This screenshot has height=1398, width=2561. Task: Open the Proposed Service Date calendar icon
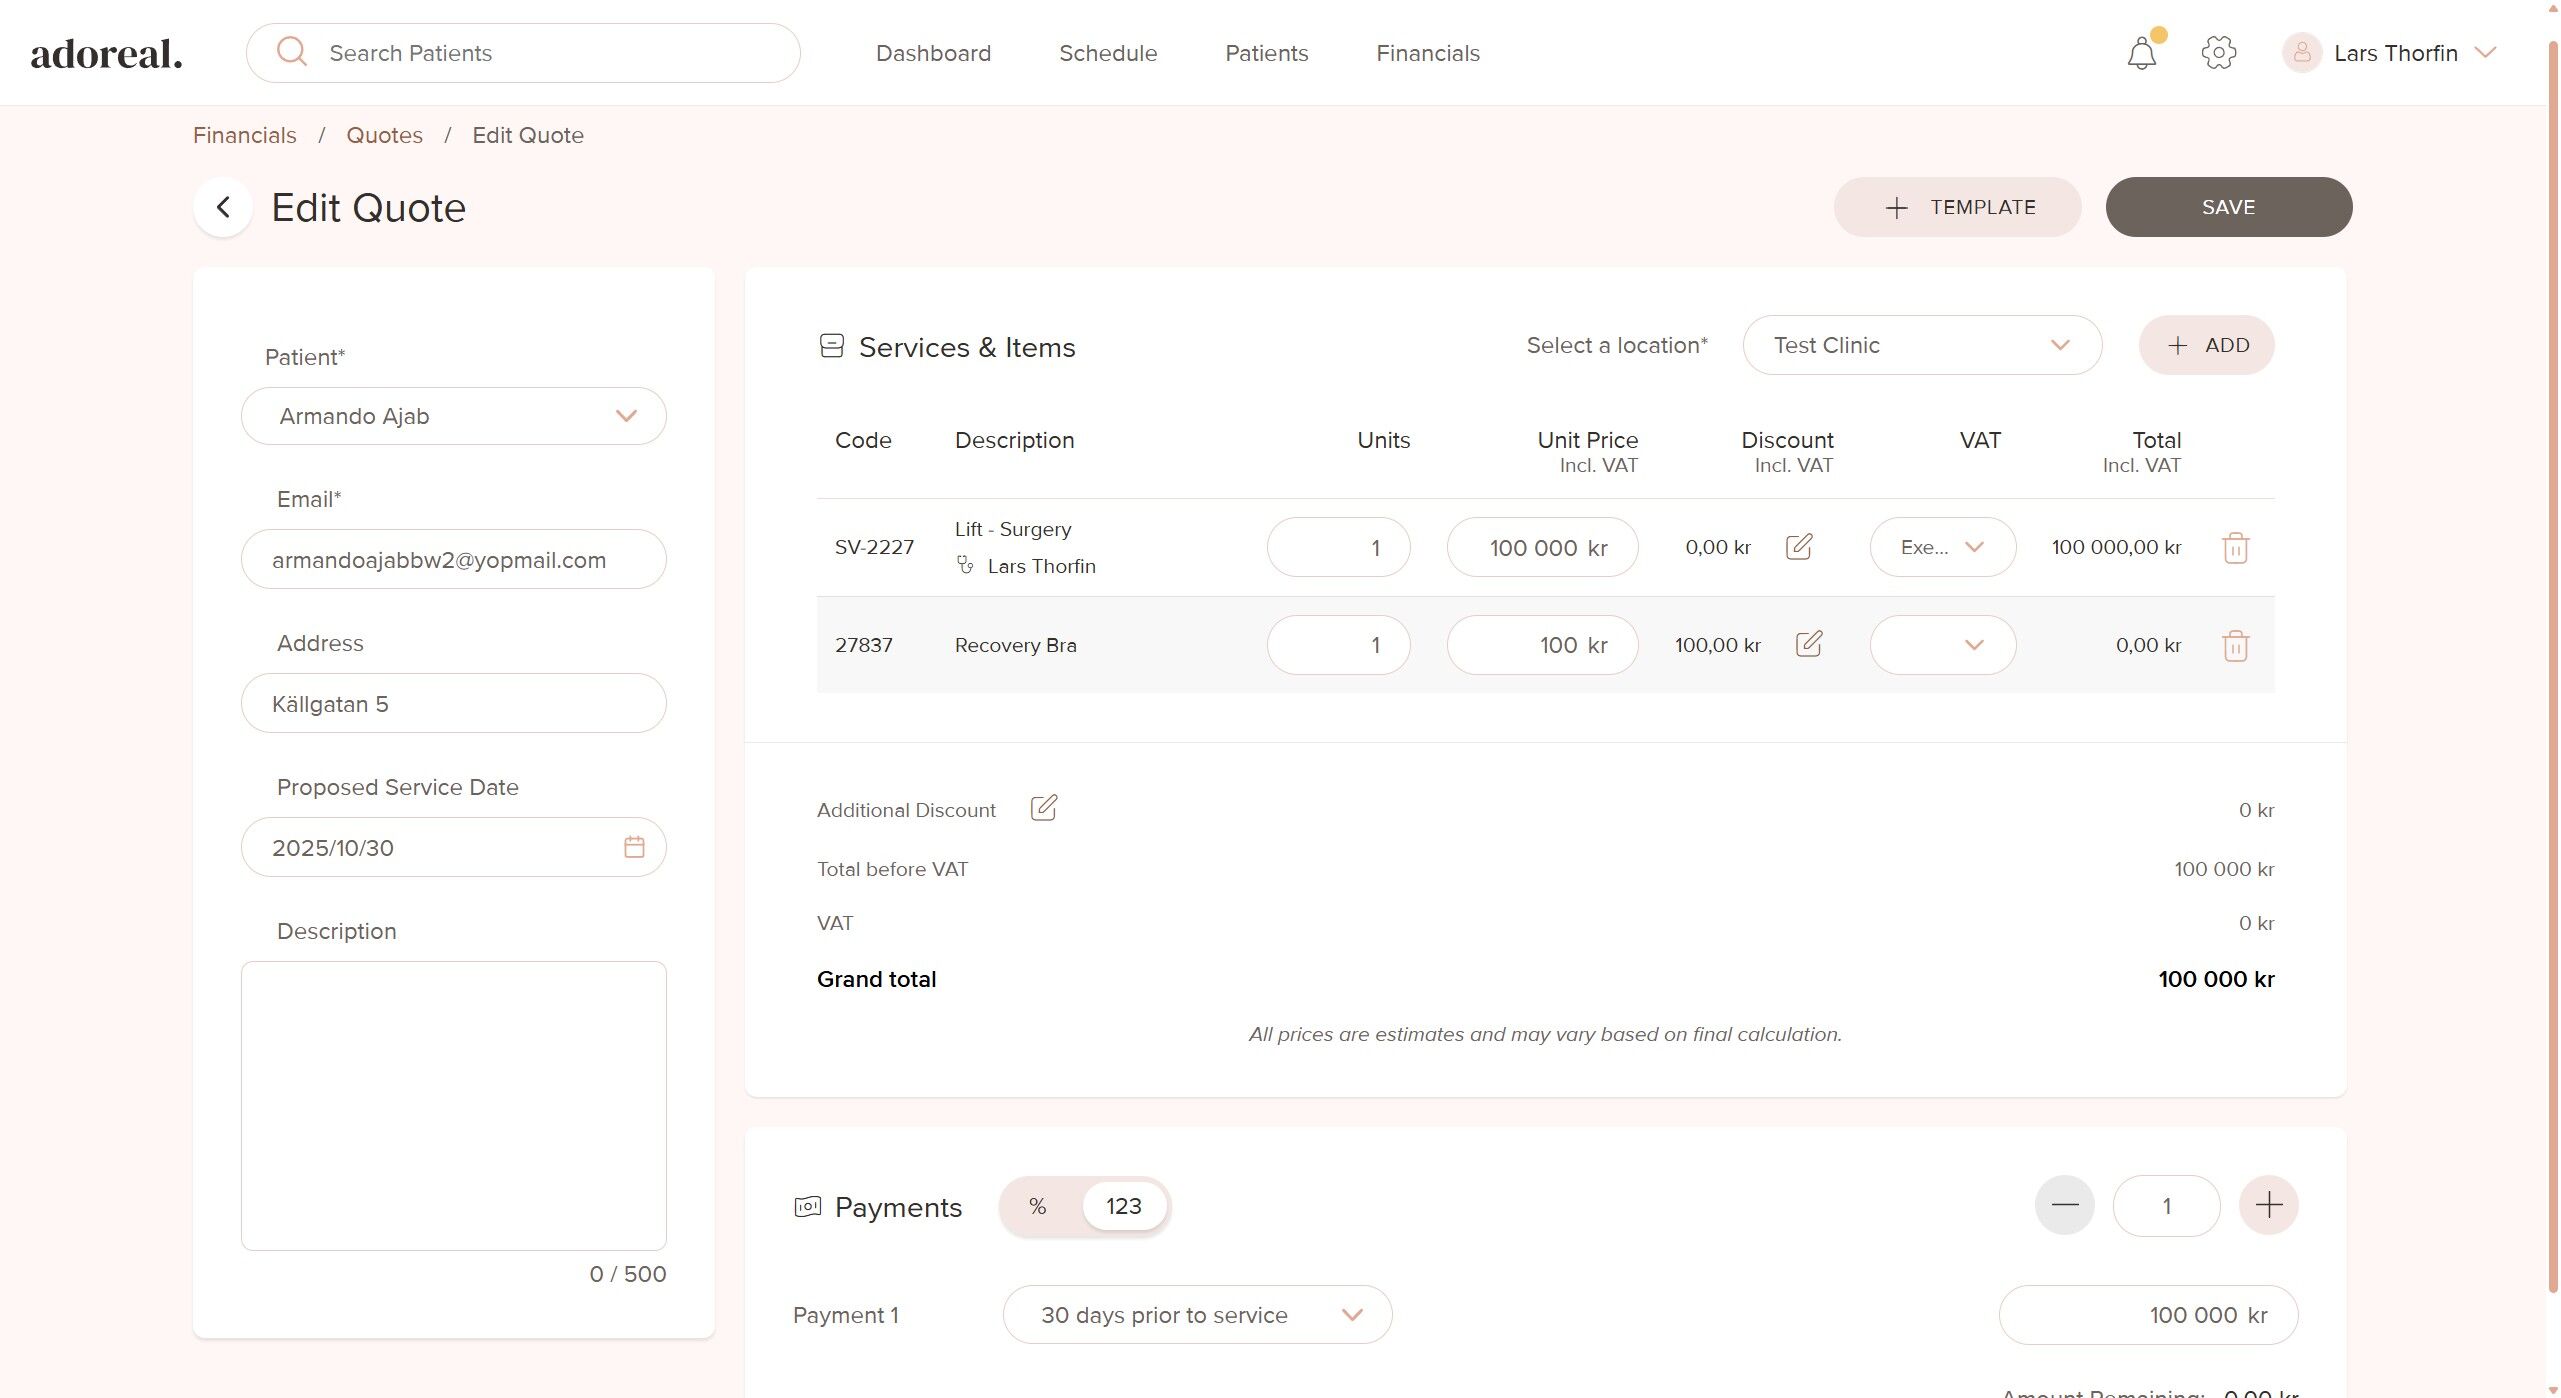click(634, 847)
